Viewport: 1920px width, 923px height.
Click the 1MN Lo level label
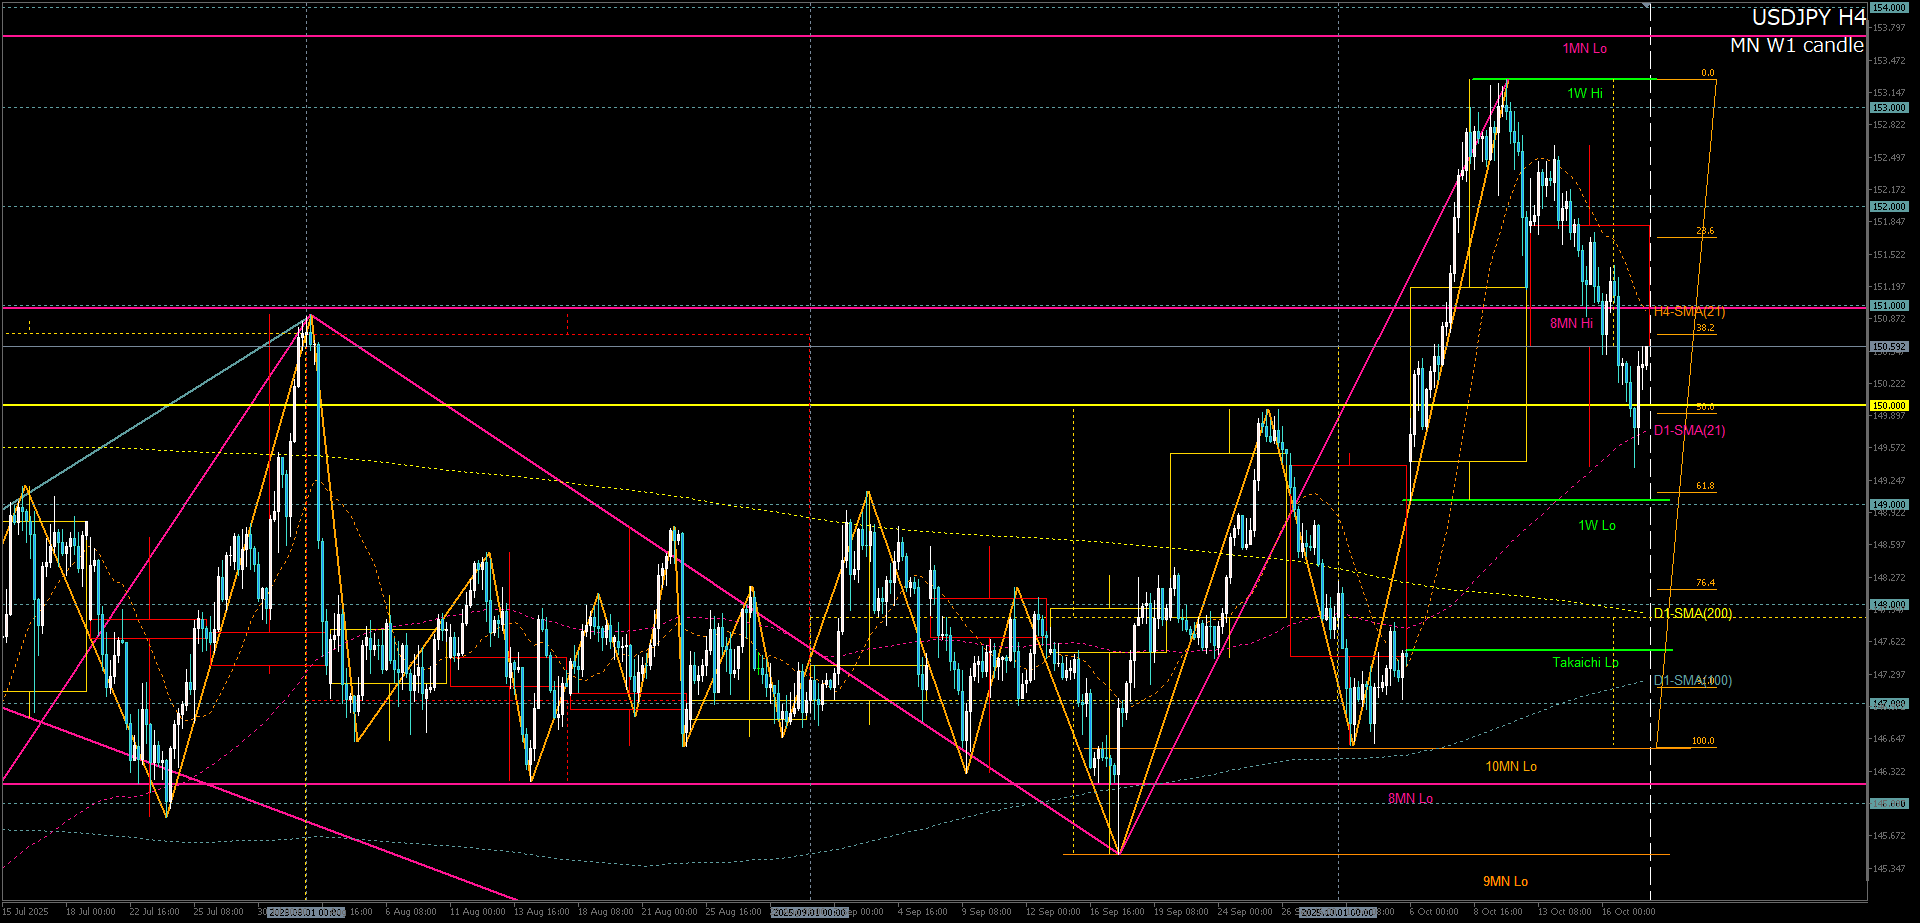[1584, 49]
